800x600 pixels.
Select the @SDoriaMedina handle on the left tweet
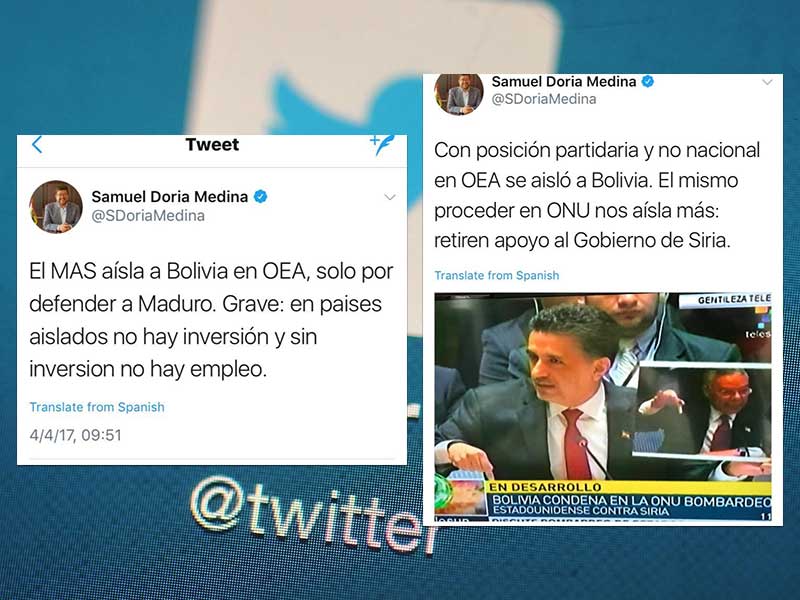pos(148,216)
